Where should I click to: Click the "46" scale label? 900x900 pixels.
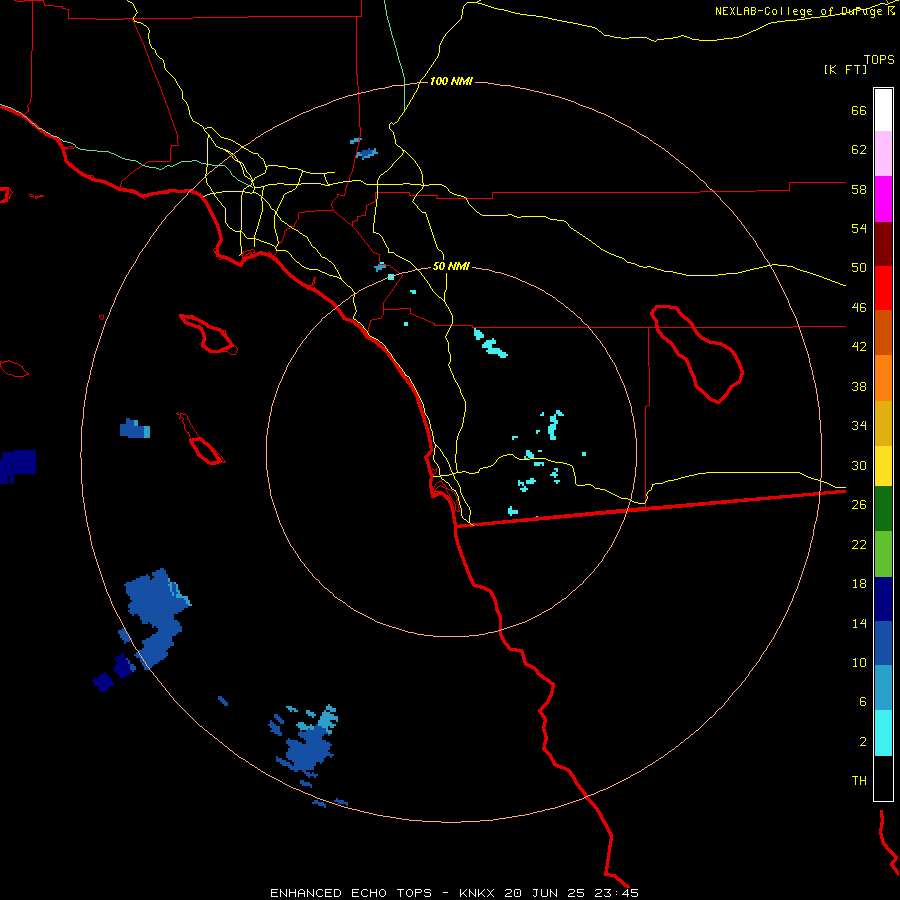(859, 308)
